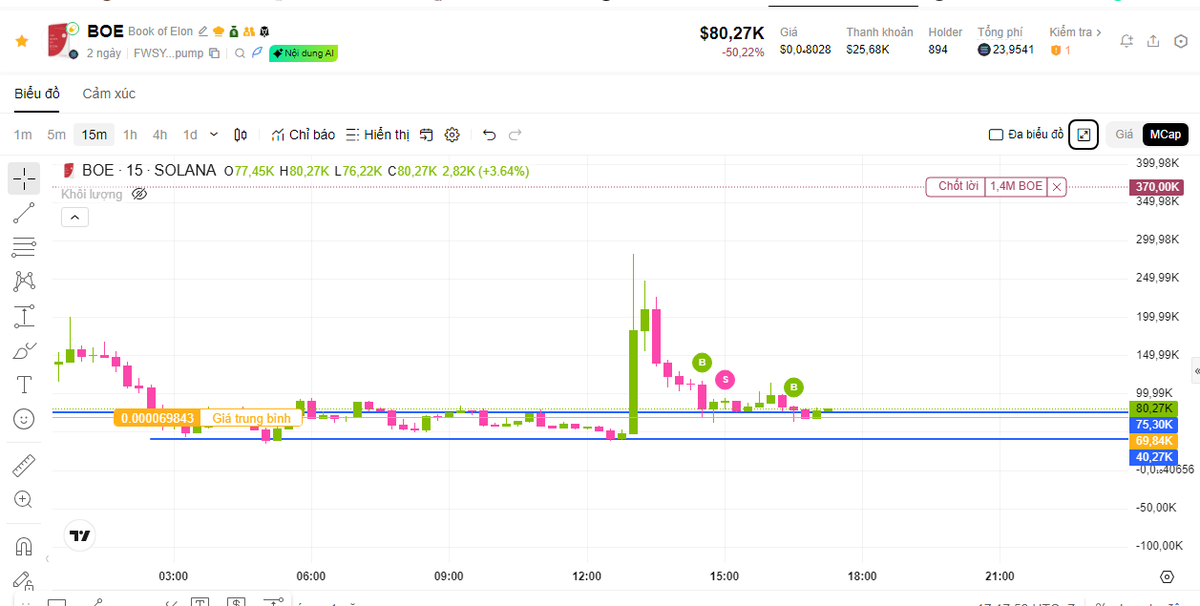Enable the Đa biểu đồ checkbox
This screenshot has height=606, width=1200.
coord(995,134)
